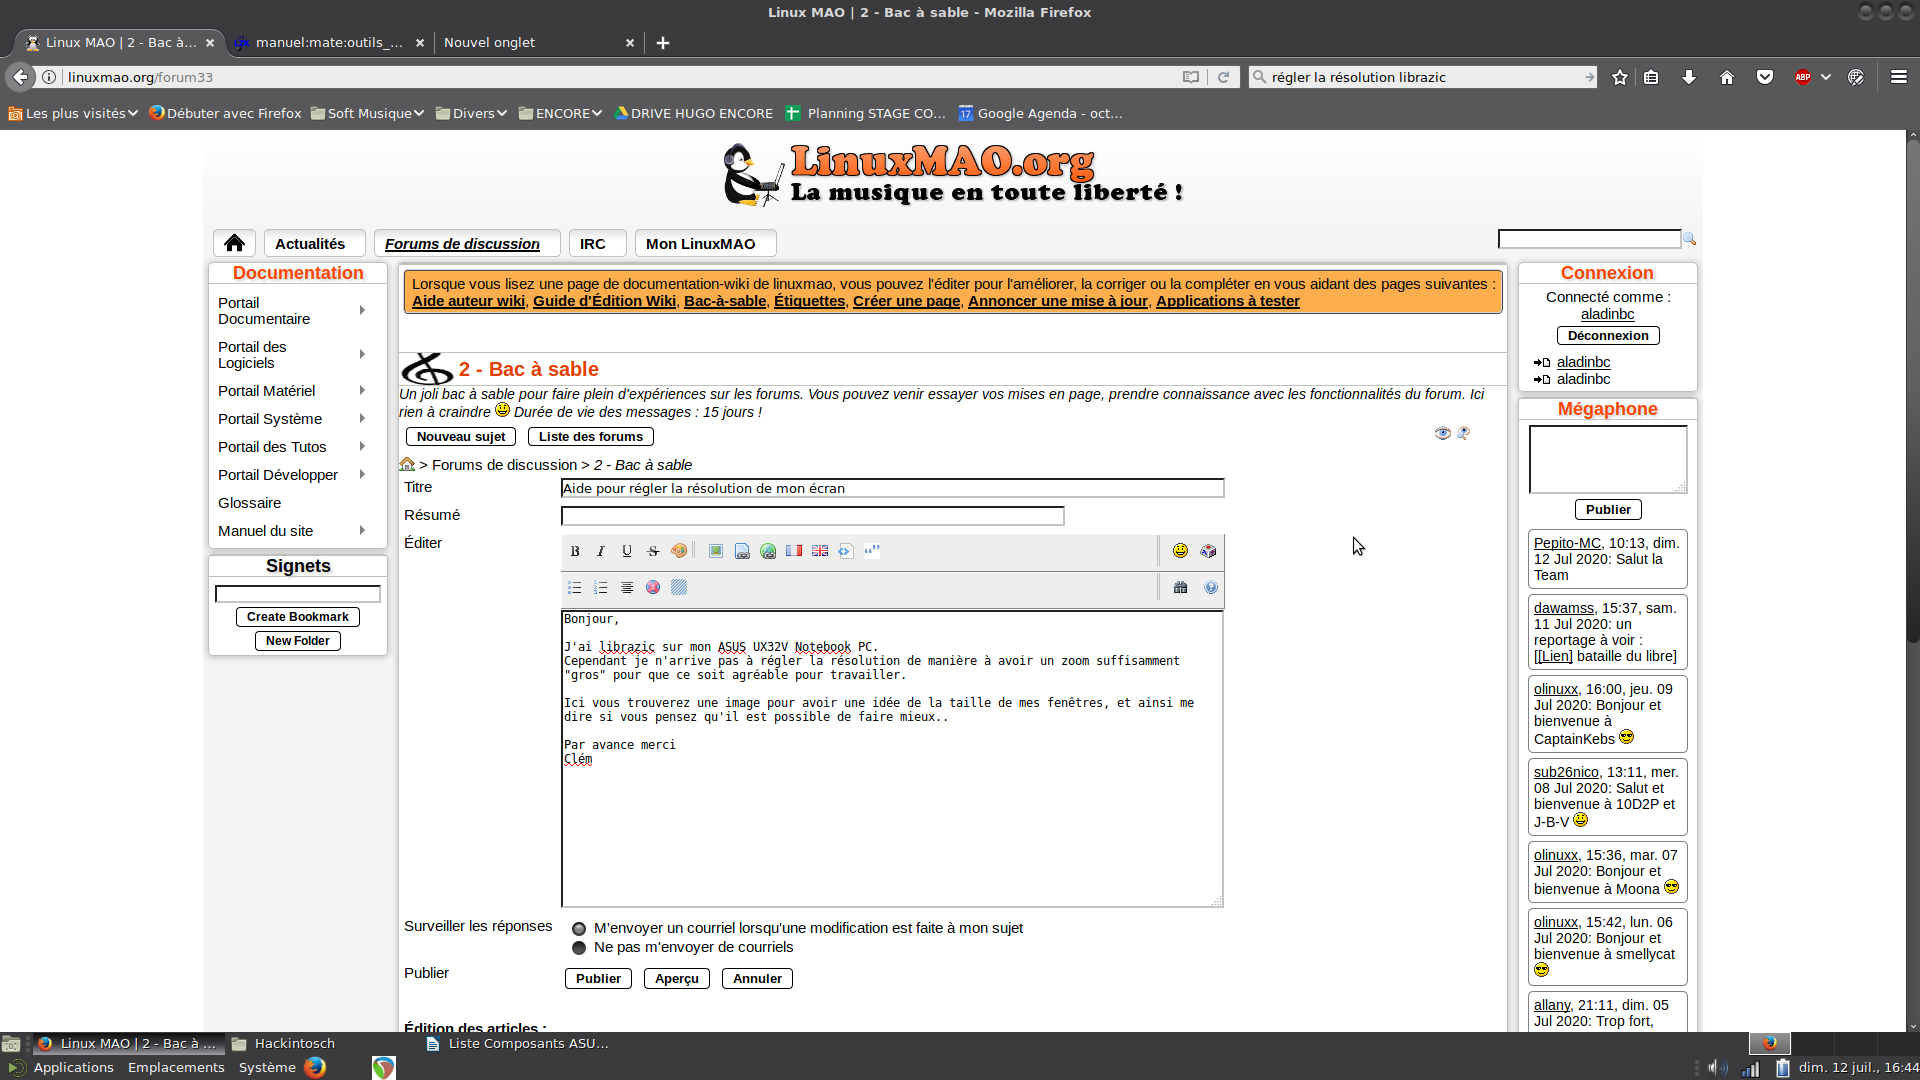The height and width of the screenshot is (1080, 1920).
Task: Open the text color palette icon
Action: [x=679, y=551]
